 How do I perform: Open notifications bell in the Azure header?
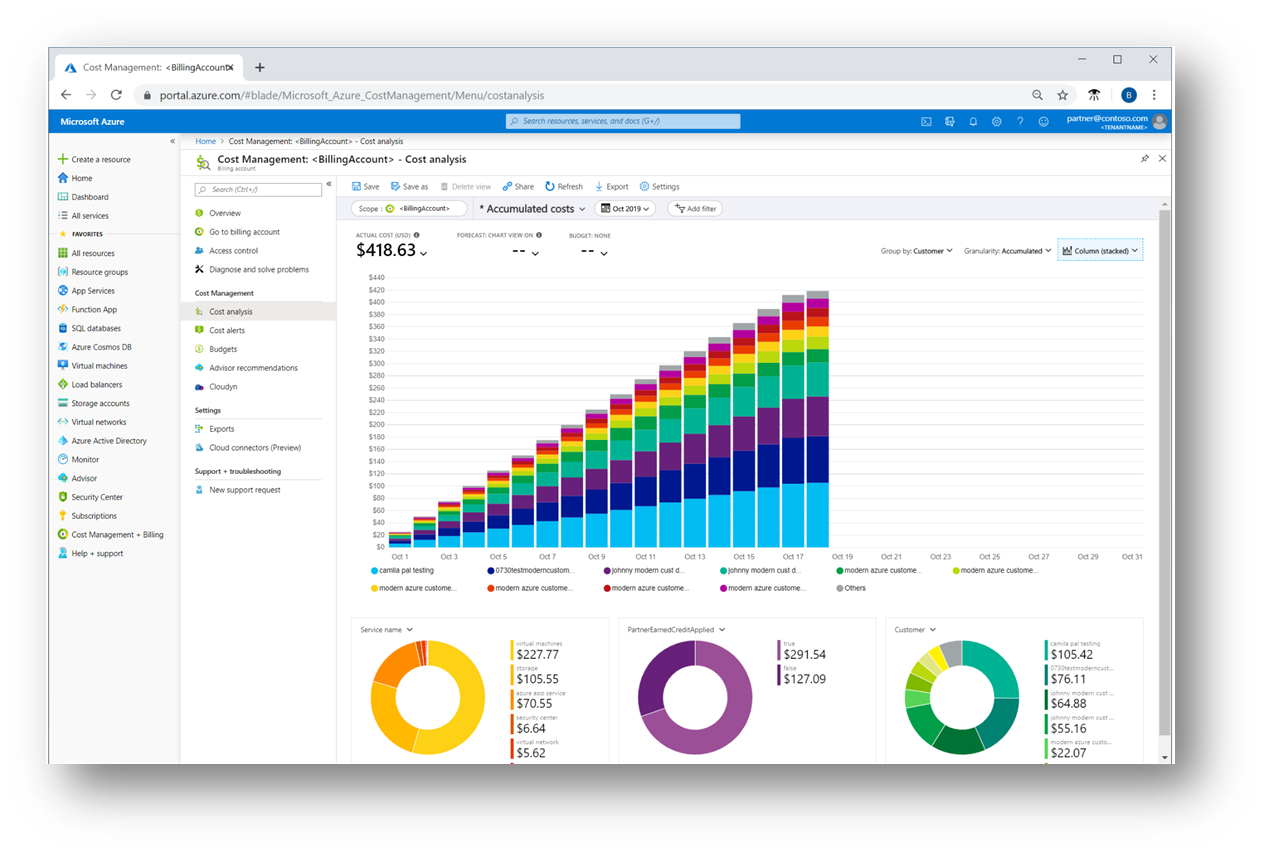[x=972, y=120]
